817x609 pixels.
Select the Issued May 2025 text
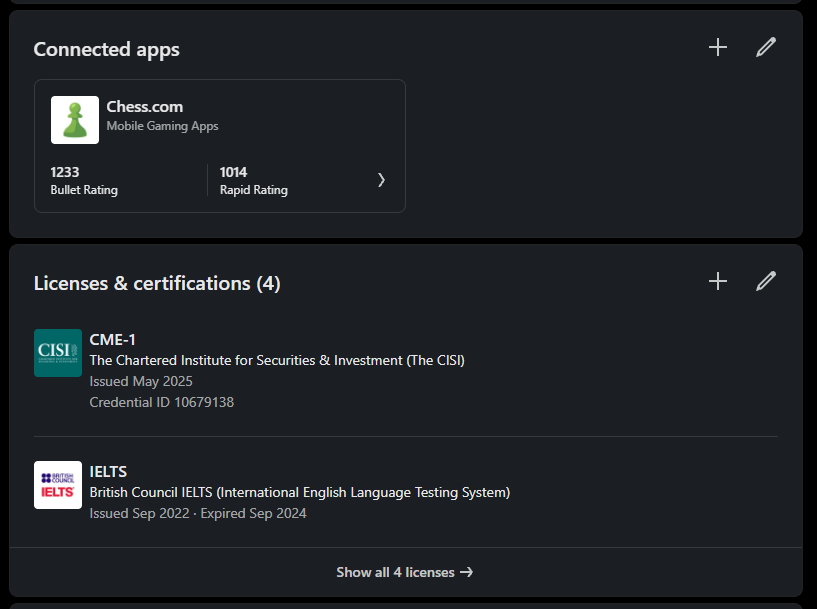tap(141, 381)
